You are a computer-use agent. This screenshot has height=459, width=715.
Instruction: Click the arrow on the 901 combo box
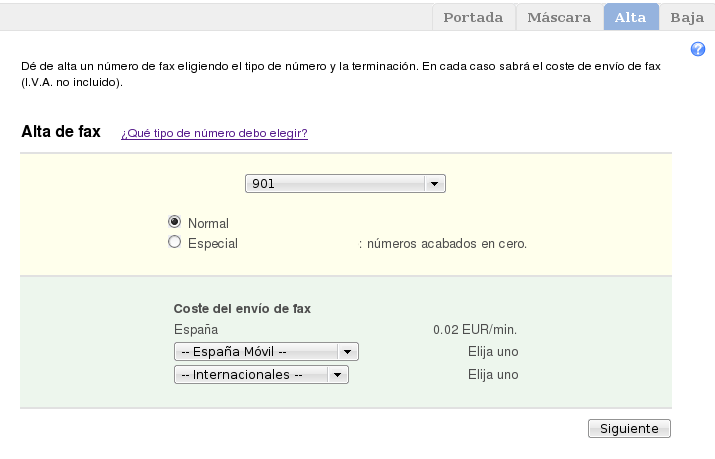[x=434, y=184]
